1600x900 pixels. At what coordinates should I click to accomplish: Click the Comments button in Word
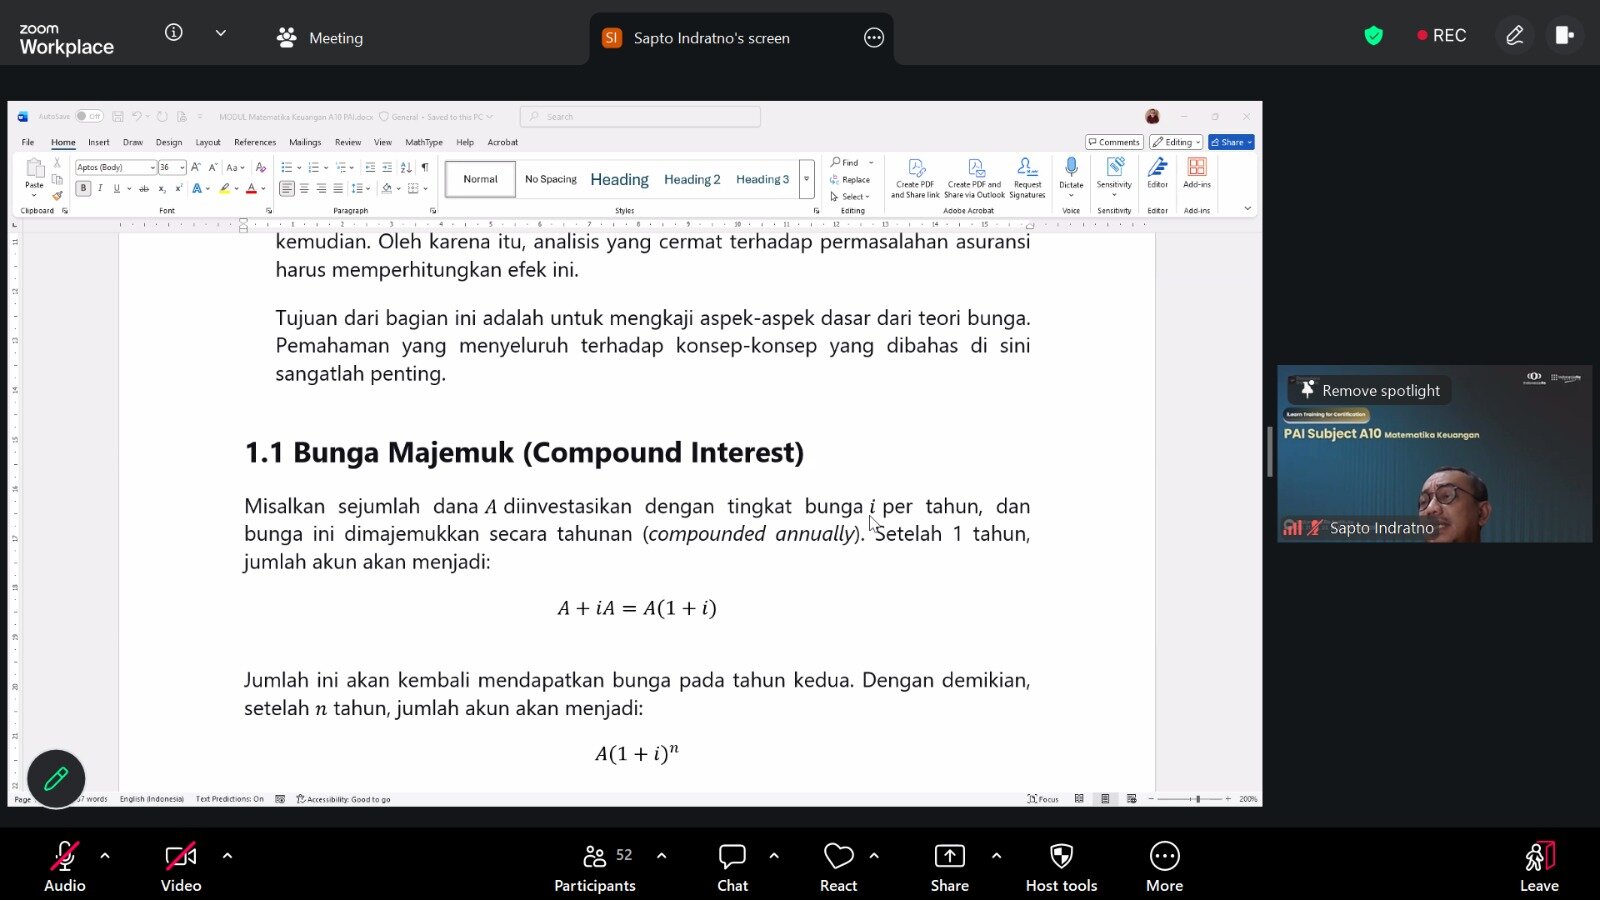coord(1114,142)
